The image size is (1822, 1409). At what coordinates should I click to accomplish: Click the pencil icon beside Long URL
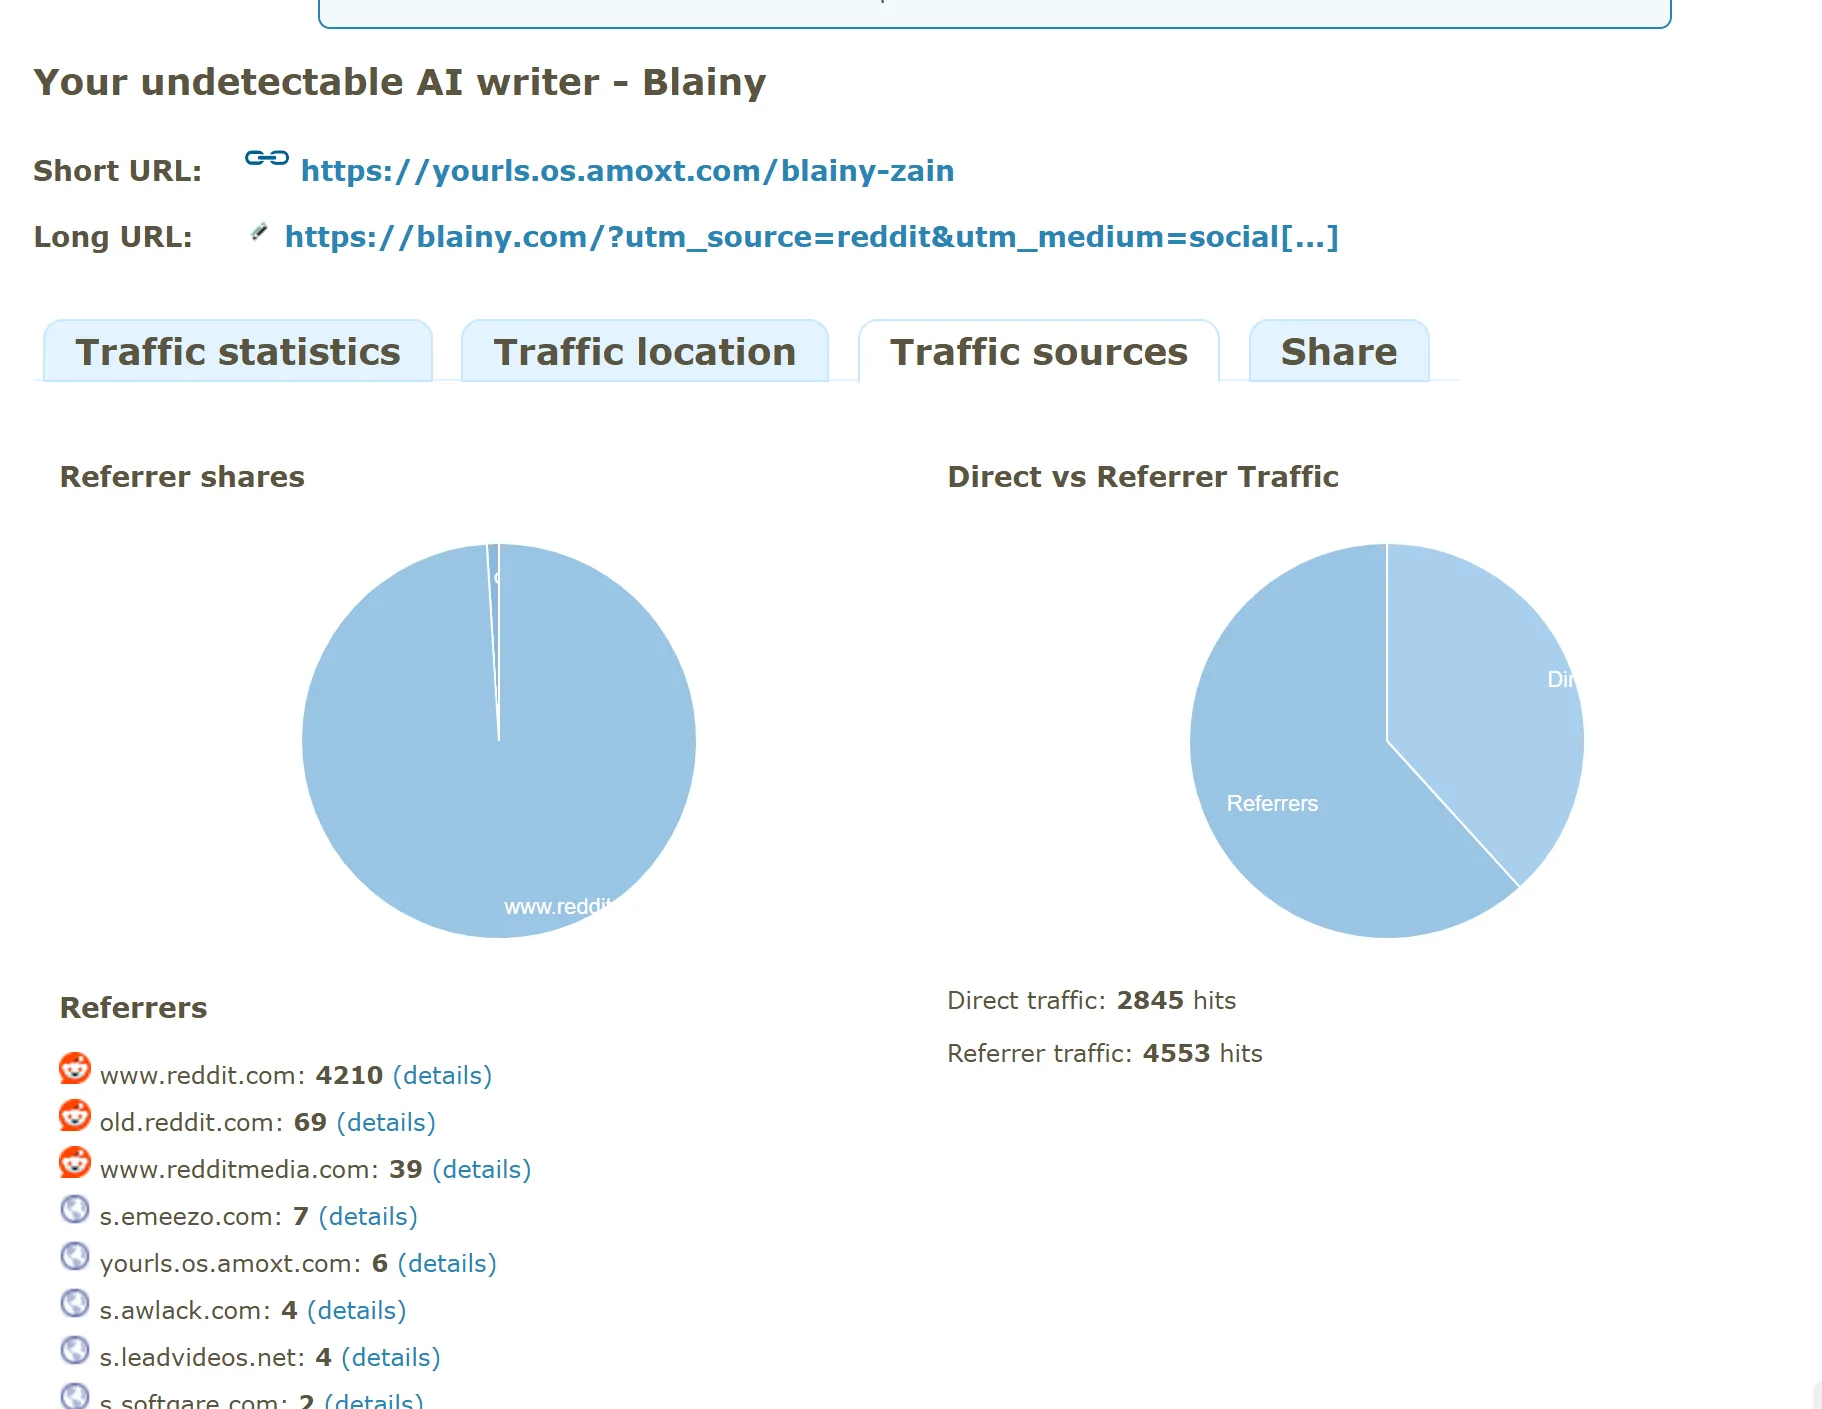(x=259, y=232)
